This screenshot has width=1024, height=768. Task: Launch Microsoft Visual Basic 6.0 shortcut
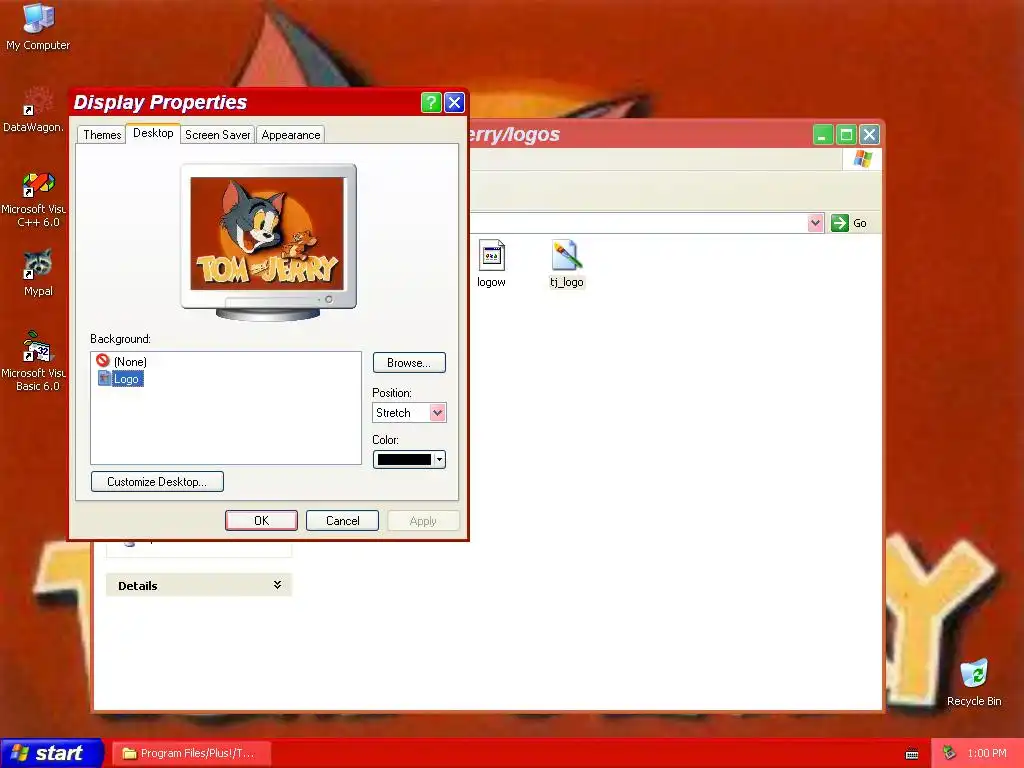pyautogui.click(x=35, y=361)
